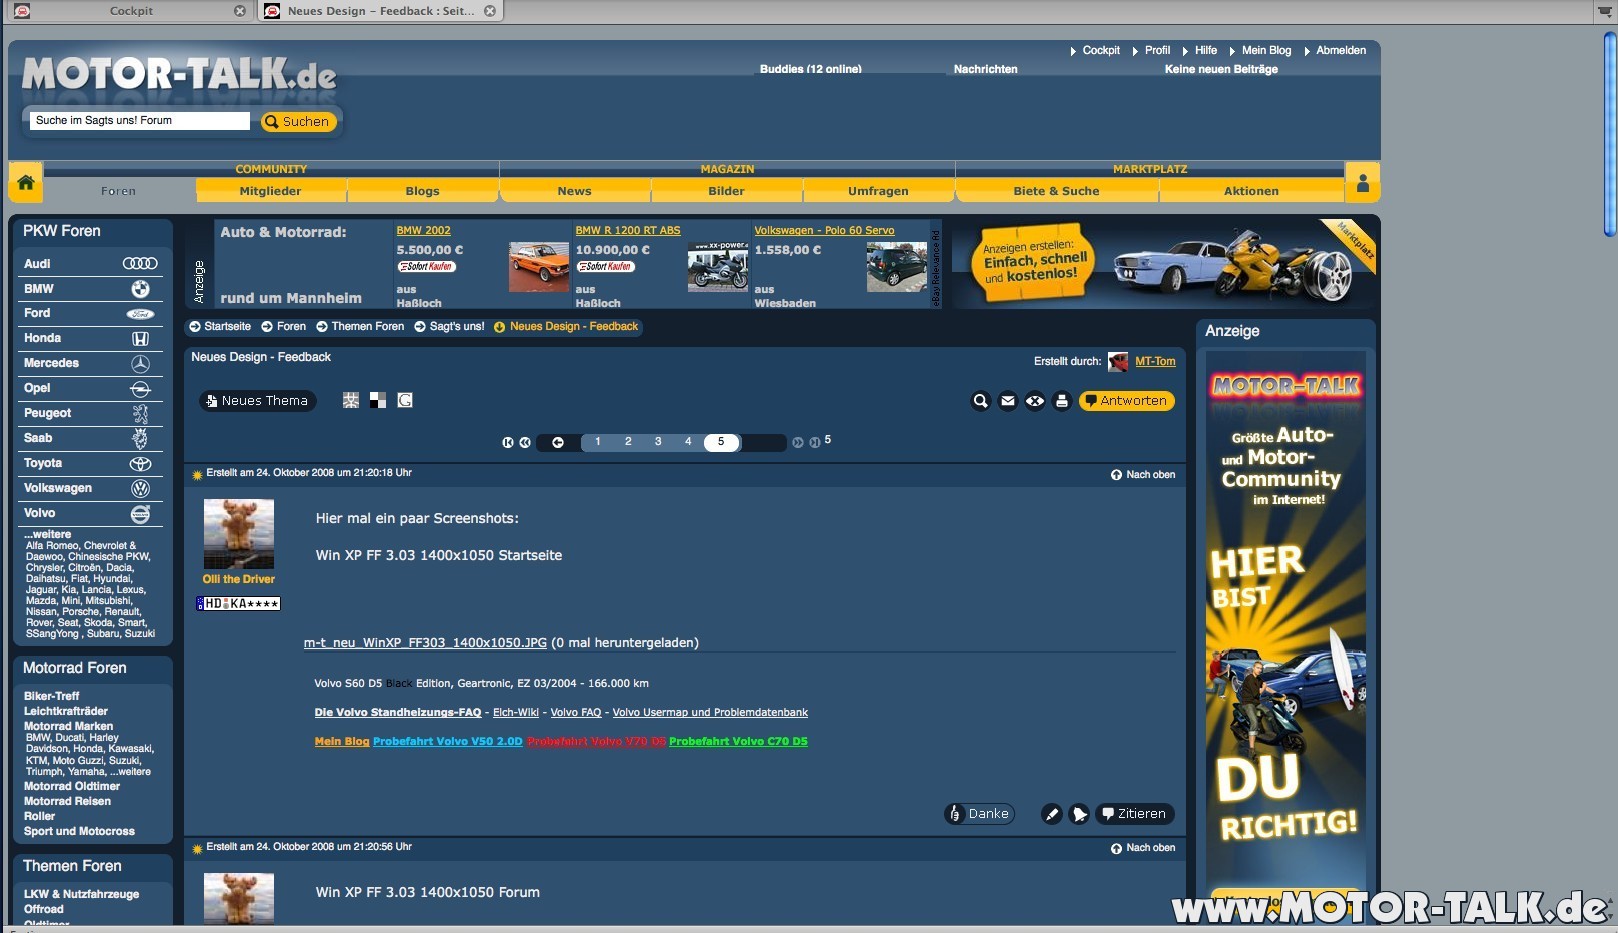Open the m-t_neu_WinXP_FF303 JPG attachment link
The height and width of the screenshot is (933, 1618).
tap(425, 643)
